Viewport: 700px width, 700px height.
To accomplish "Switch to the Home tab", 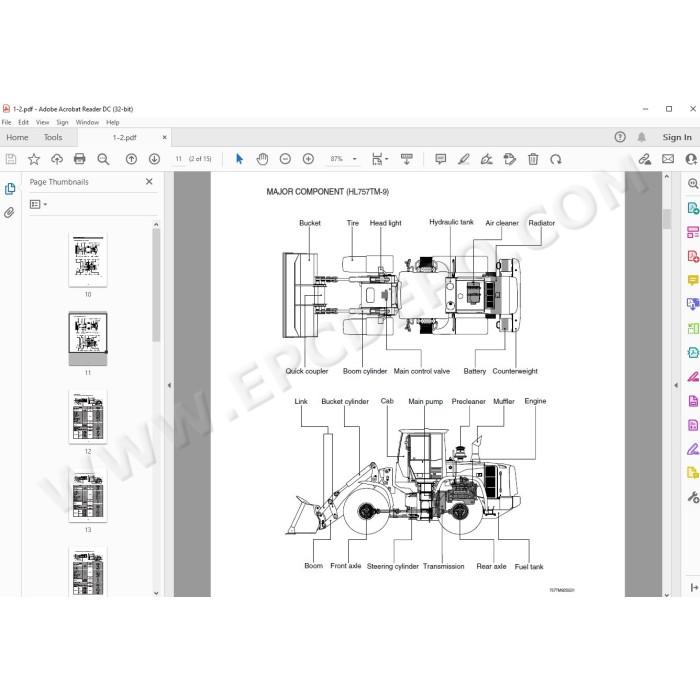I will click(x=17, y=138).
